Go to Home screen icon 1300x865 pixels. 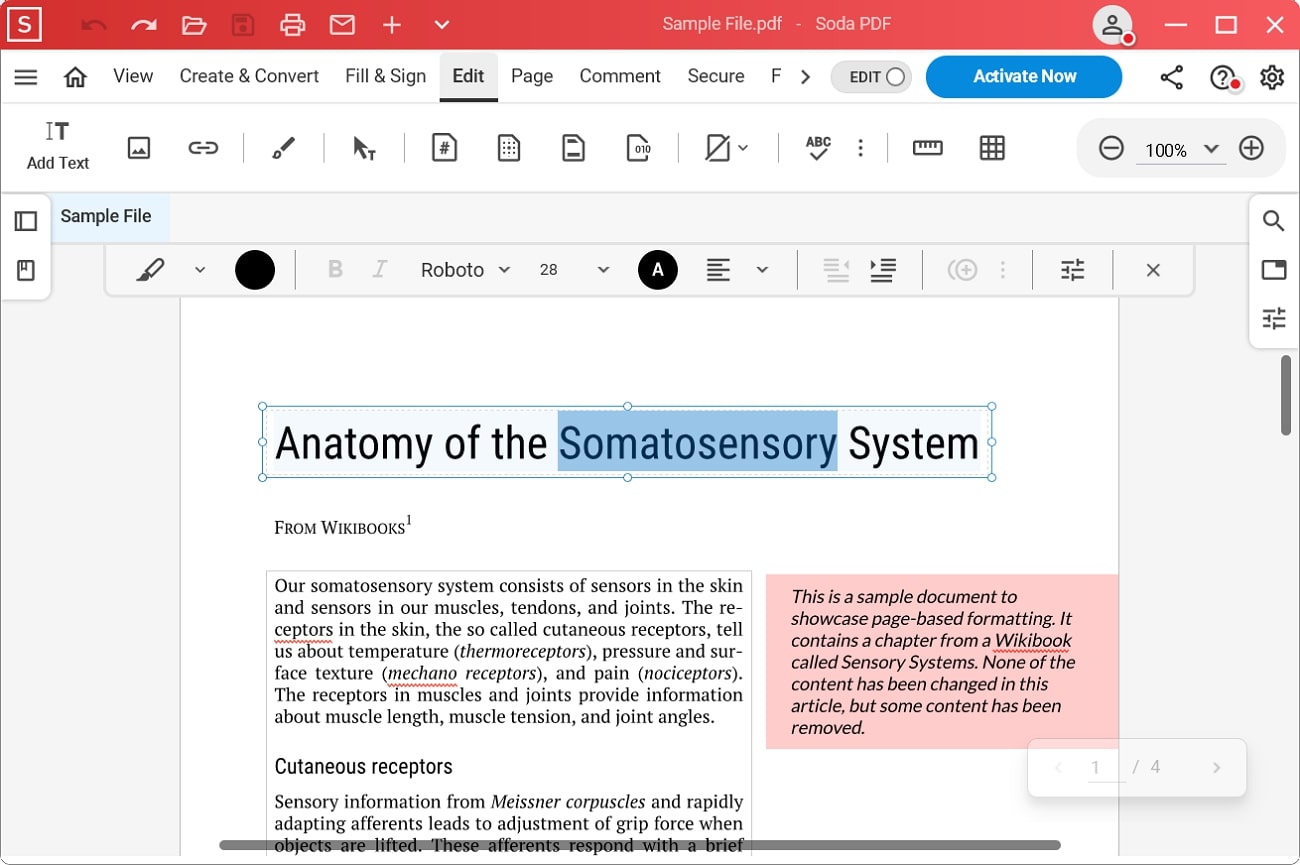[x=75, y=76]
